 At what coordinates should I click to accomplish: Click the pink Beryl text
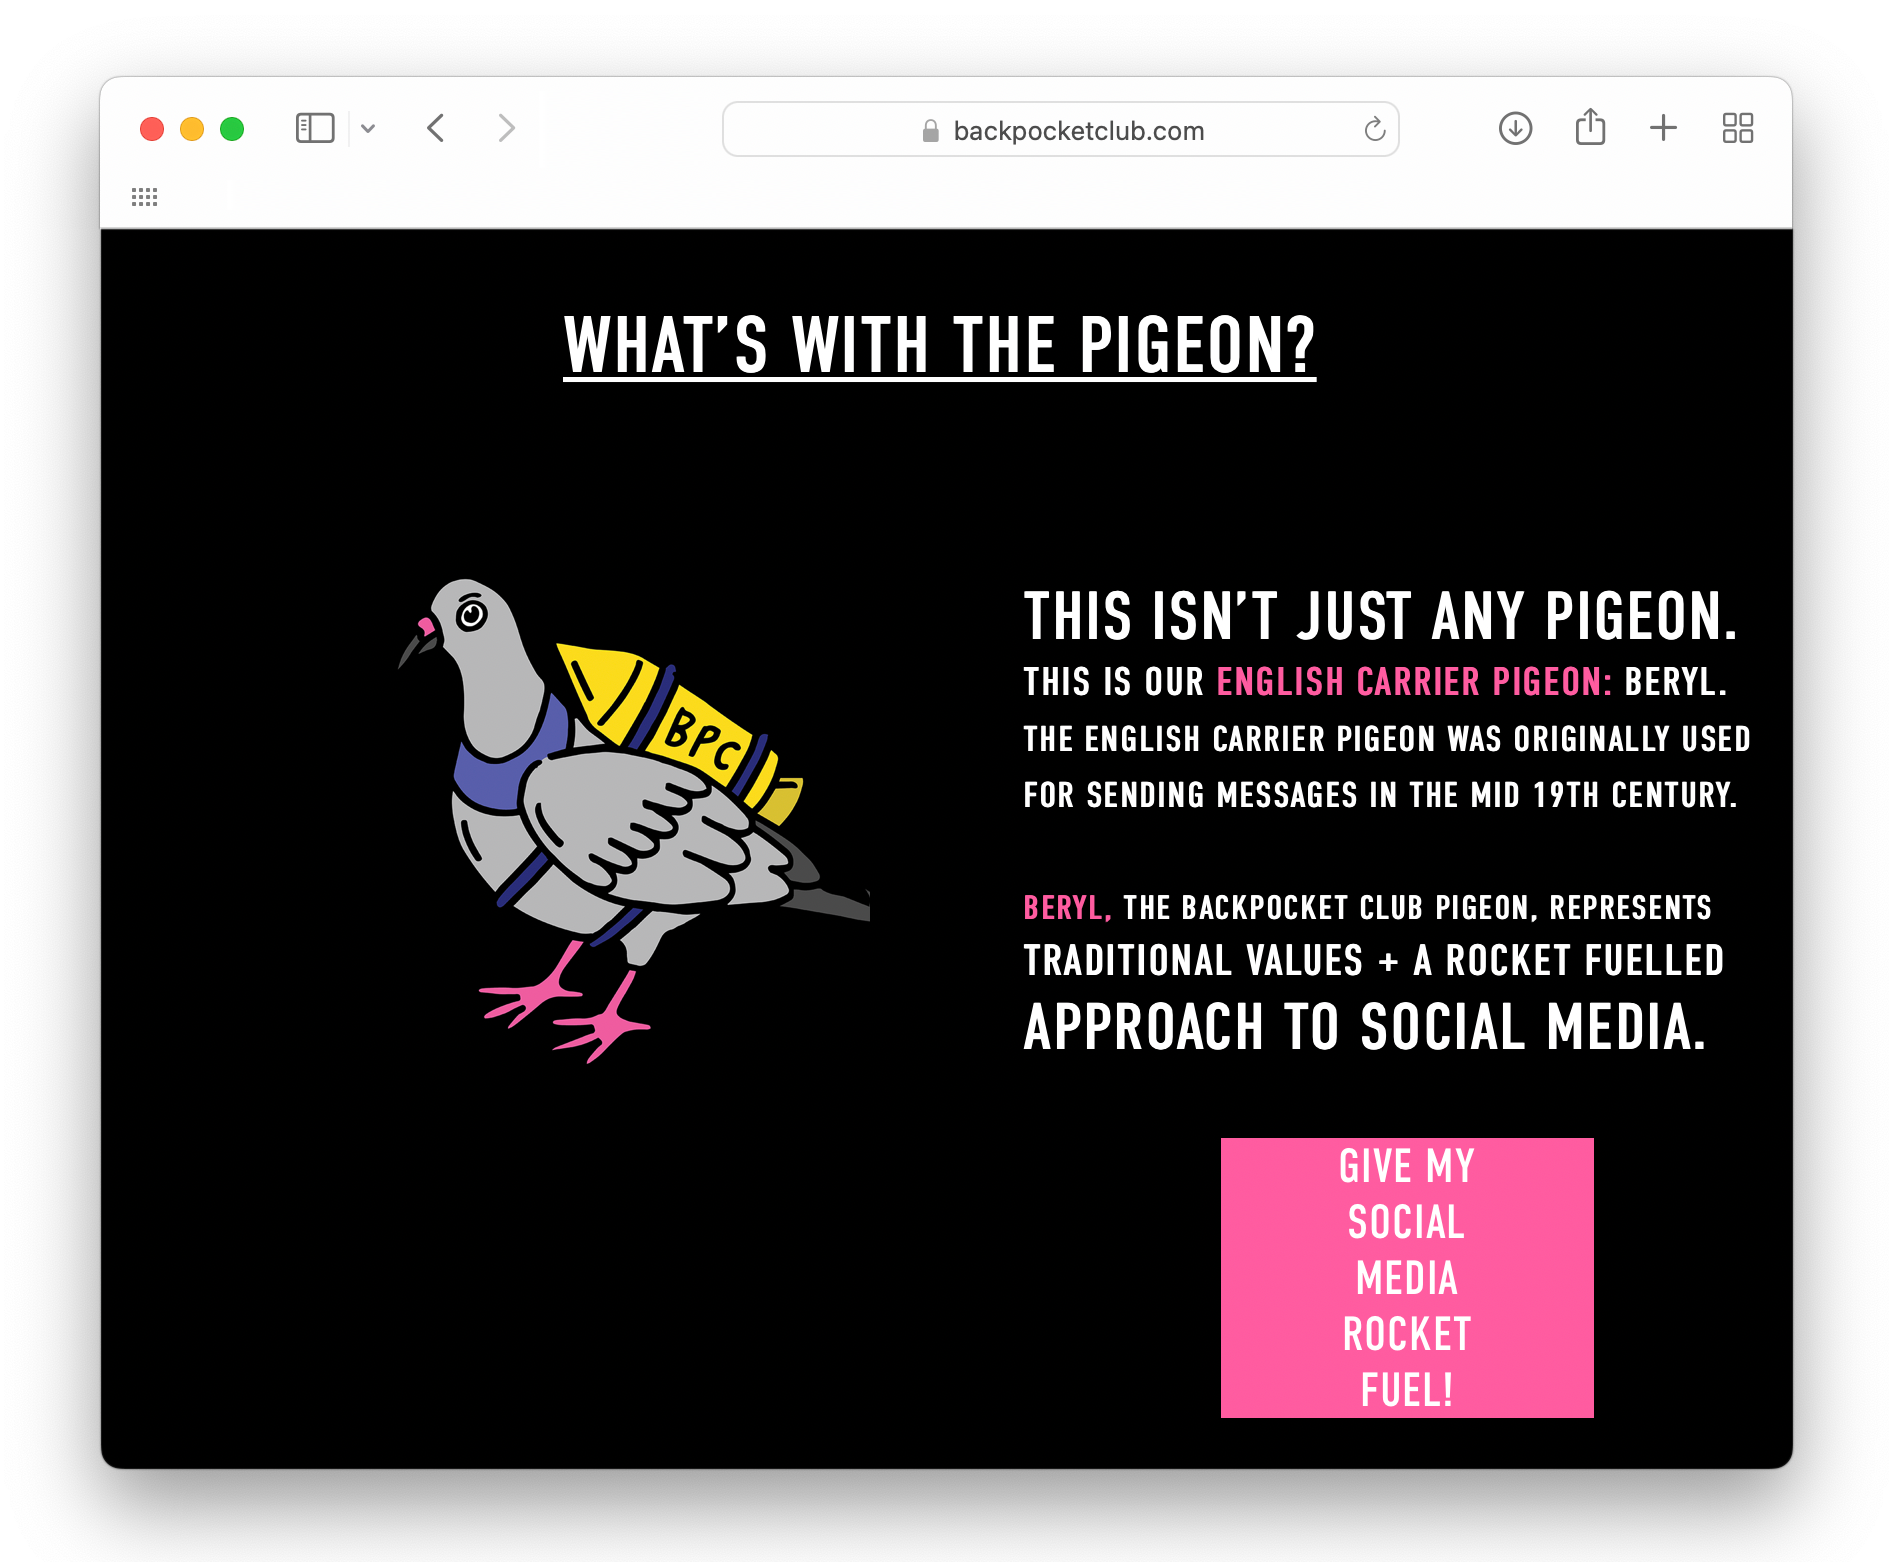1067,908
